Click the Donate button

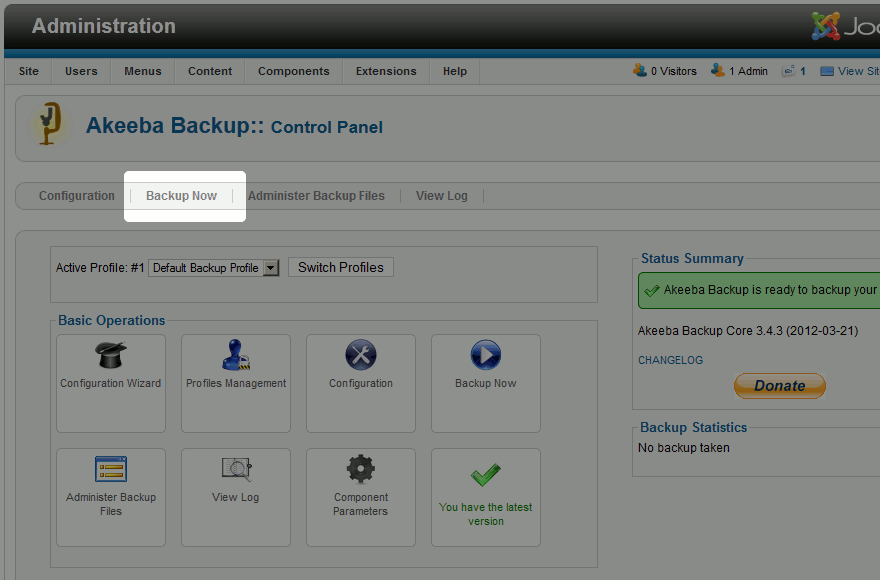click(780, 386)
